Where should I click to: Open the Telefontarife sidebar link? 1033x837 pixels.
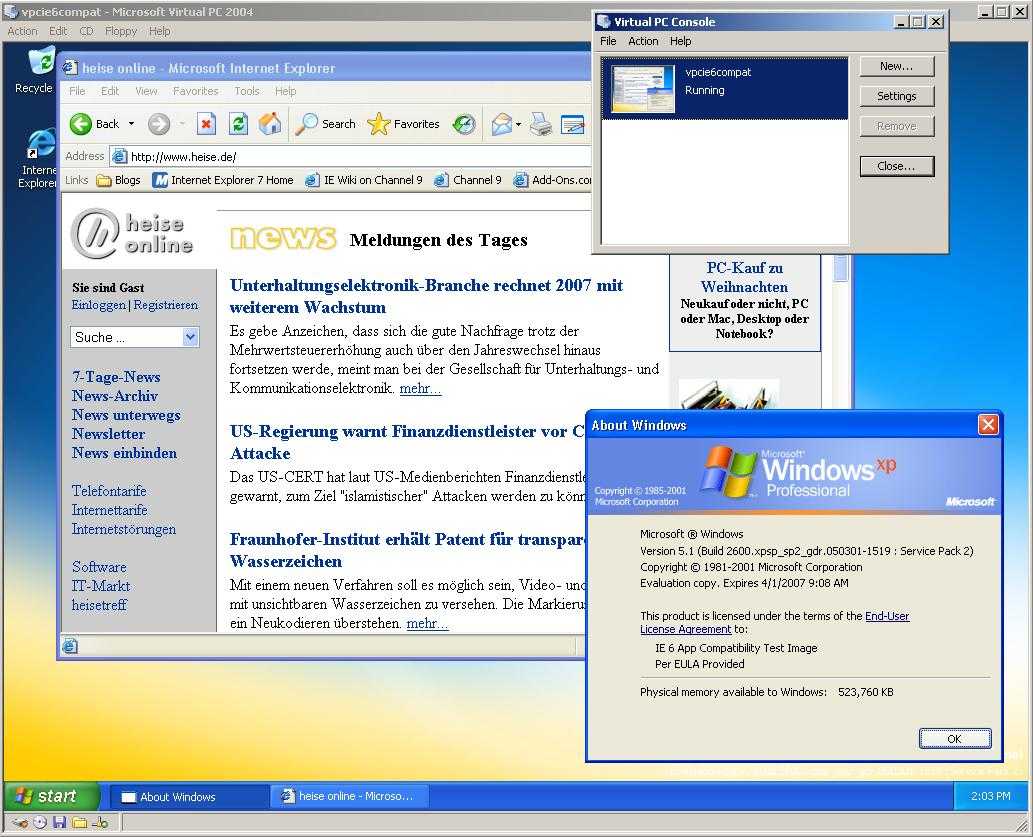tap(109, 491)
